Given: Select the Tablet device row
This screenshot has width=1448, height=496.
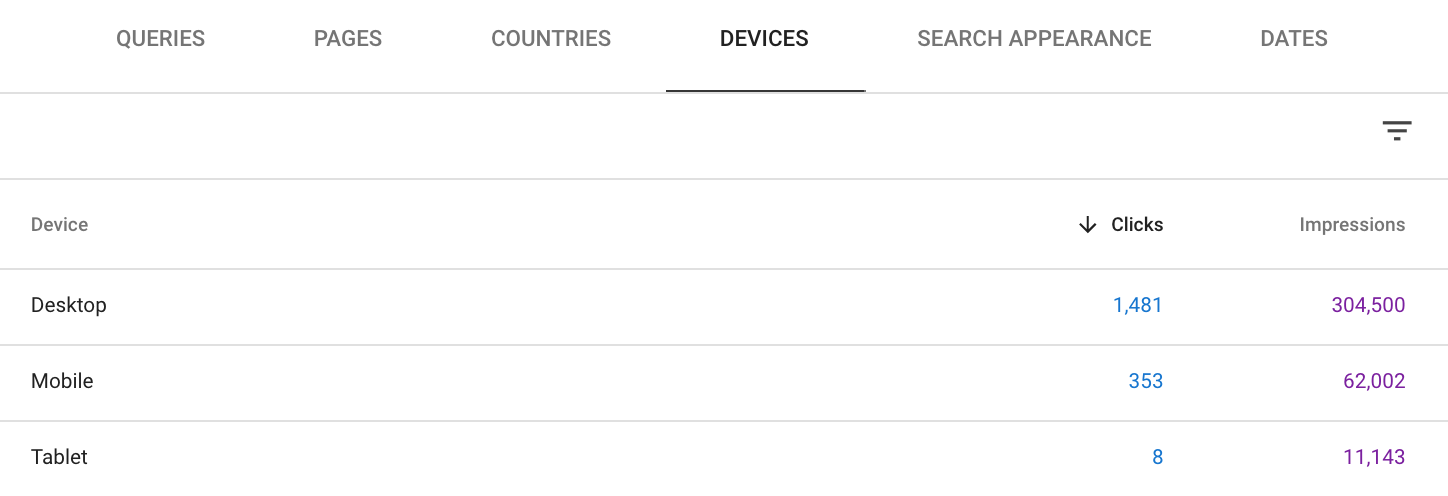Looking at the screenshot, I should coord(724,458).
